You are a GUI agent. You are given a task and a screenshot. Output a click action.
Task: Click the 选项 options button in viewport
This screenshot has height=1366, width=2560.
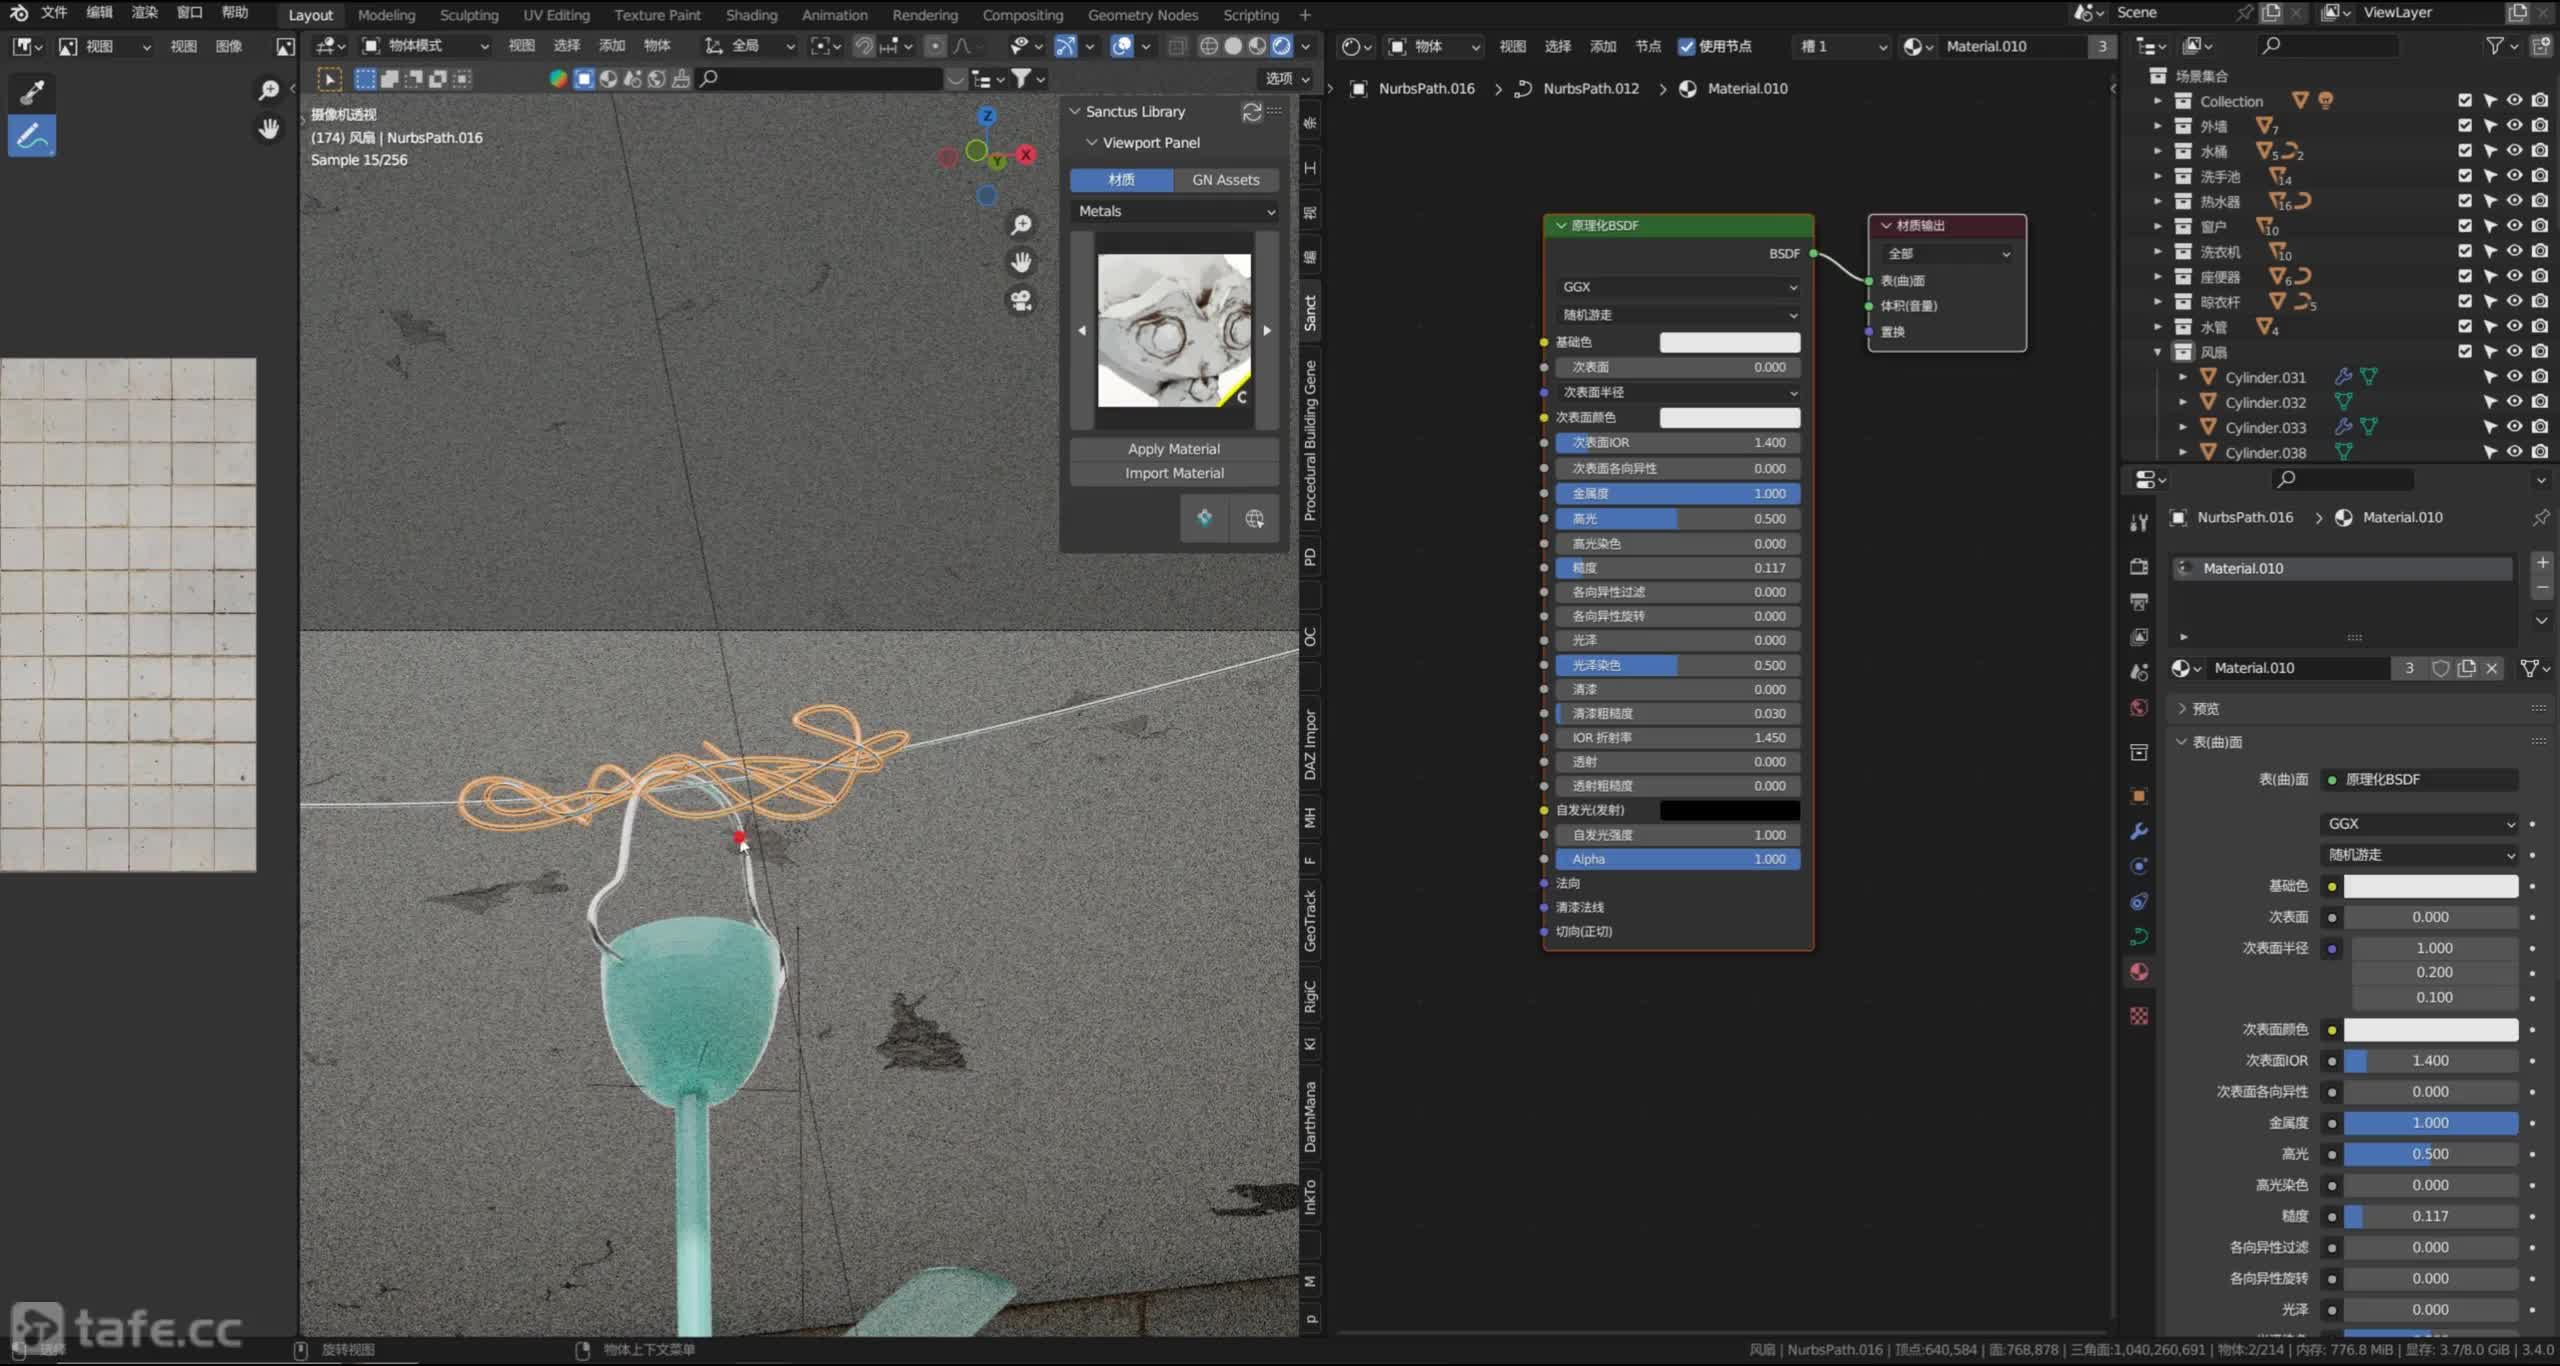point(1287,78)
